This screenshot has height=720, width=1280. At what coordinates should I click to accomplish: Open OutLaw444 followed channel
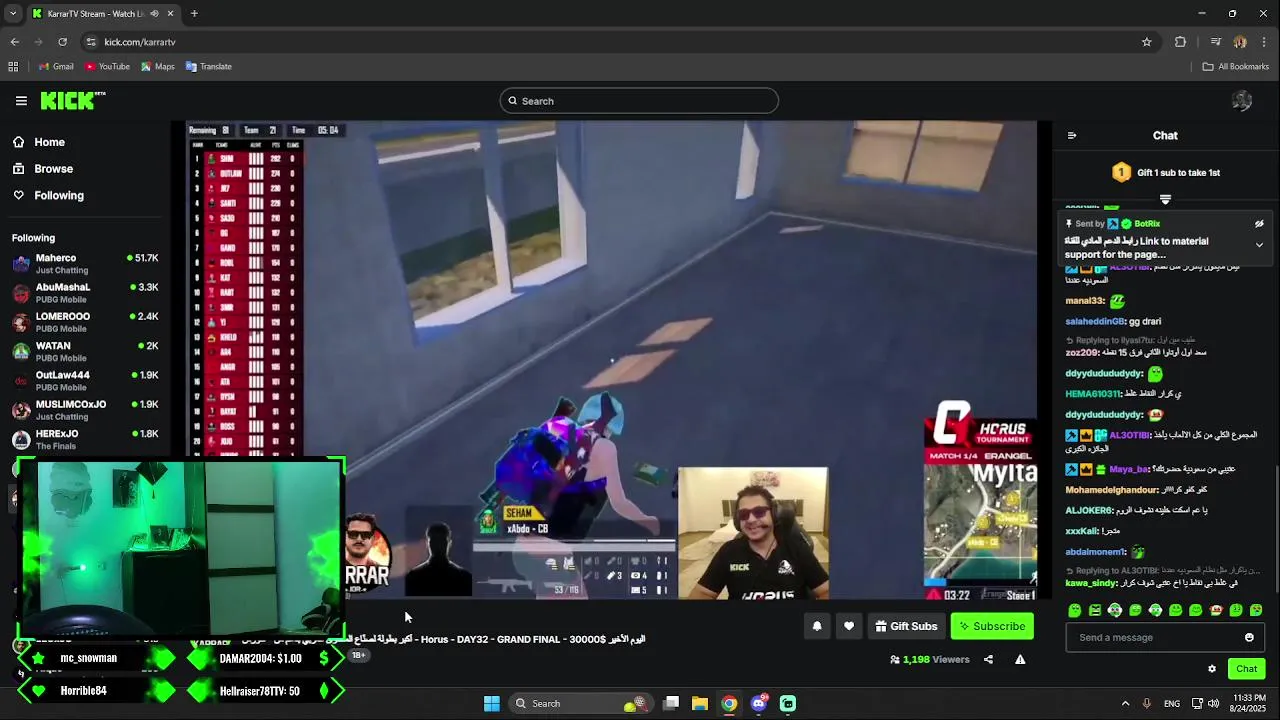[x=85, y=381]
